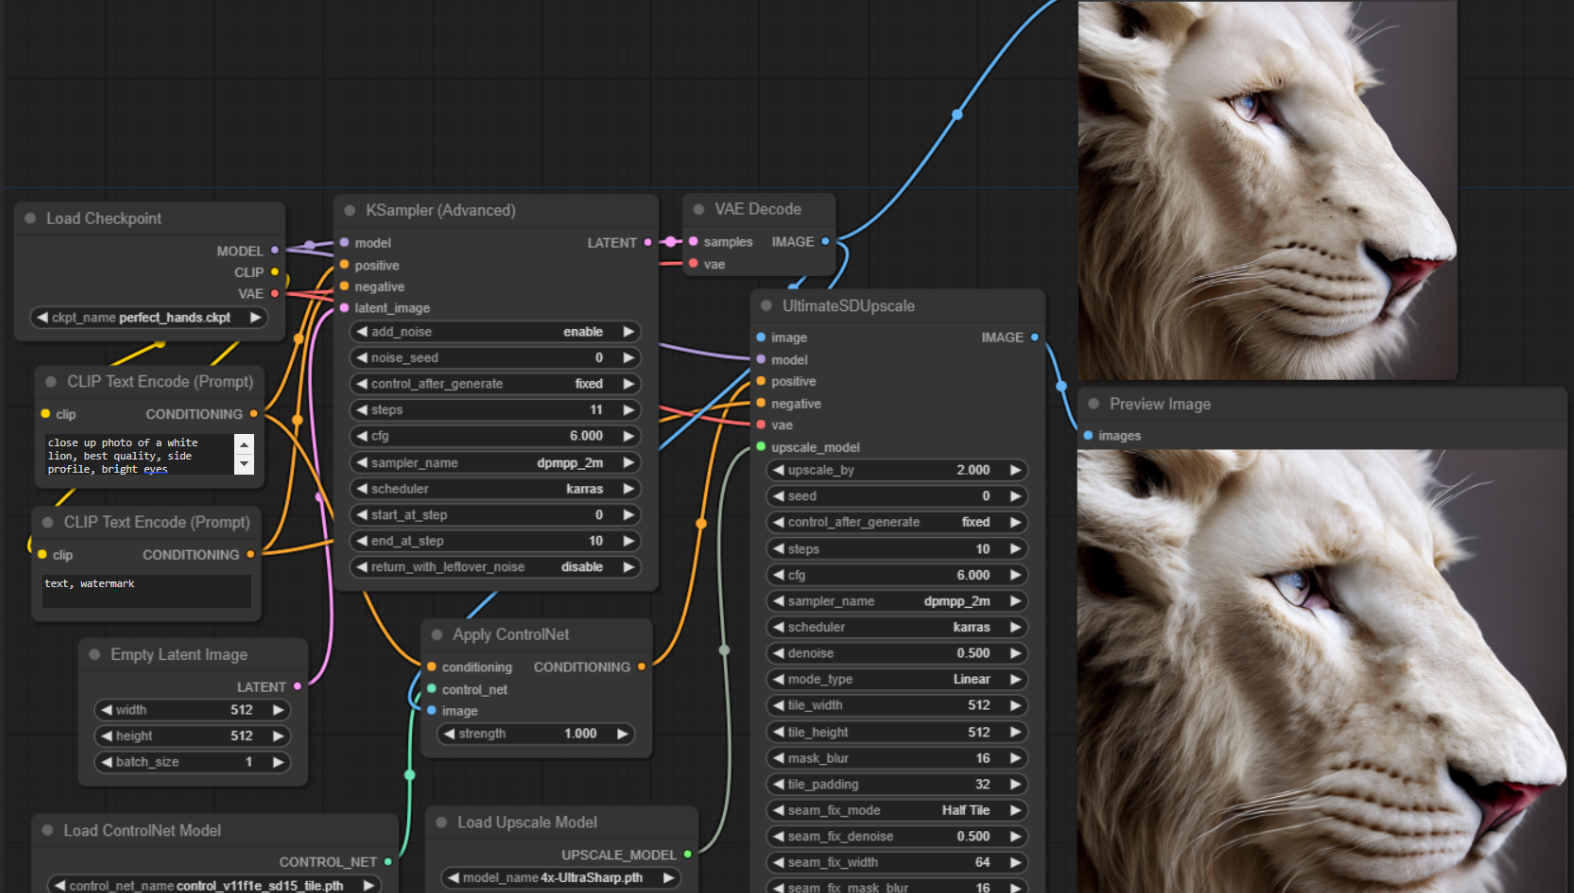Collapse the Apply ControlNet node
Image resolution: width=1574 pixels, height=893 pixels.
tap(437, 635)
